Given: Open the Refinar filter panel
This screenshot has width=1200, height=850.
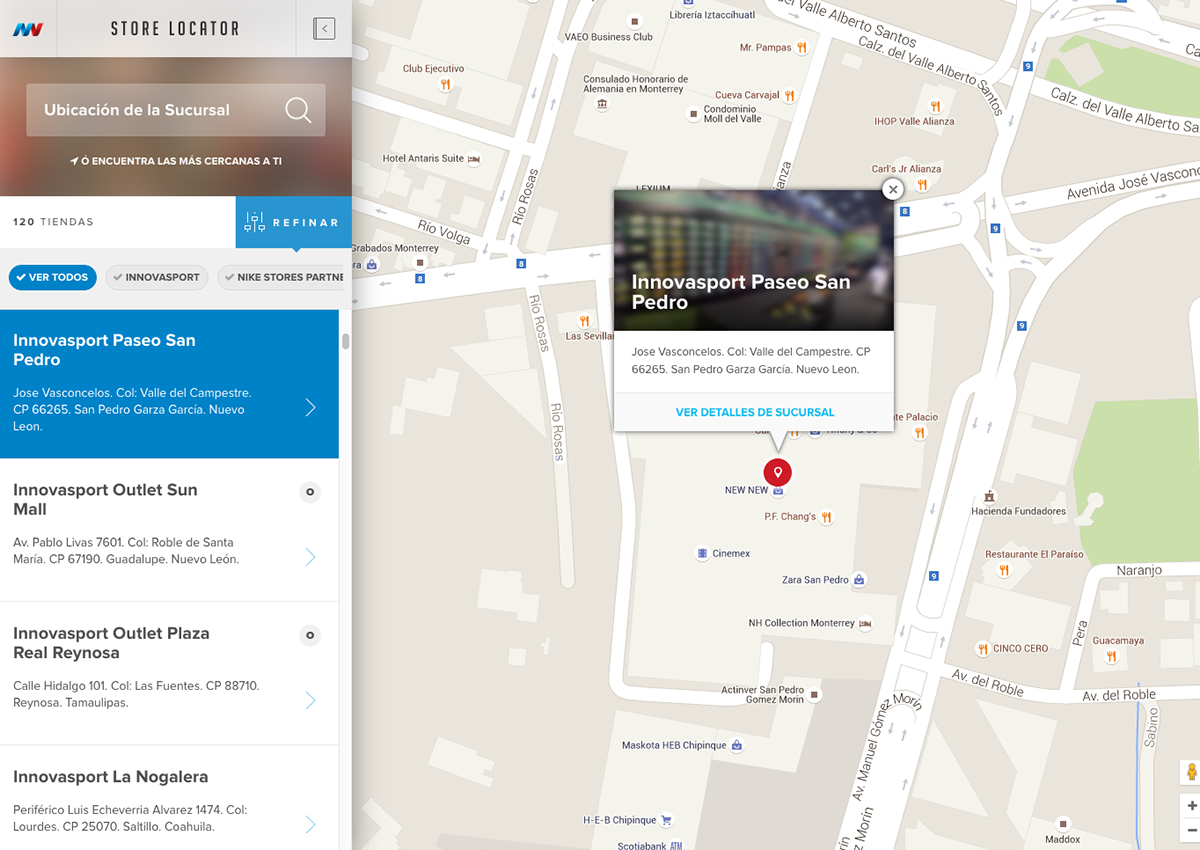Looking at the screenshot, I should click(294, 222).
